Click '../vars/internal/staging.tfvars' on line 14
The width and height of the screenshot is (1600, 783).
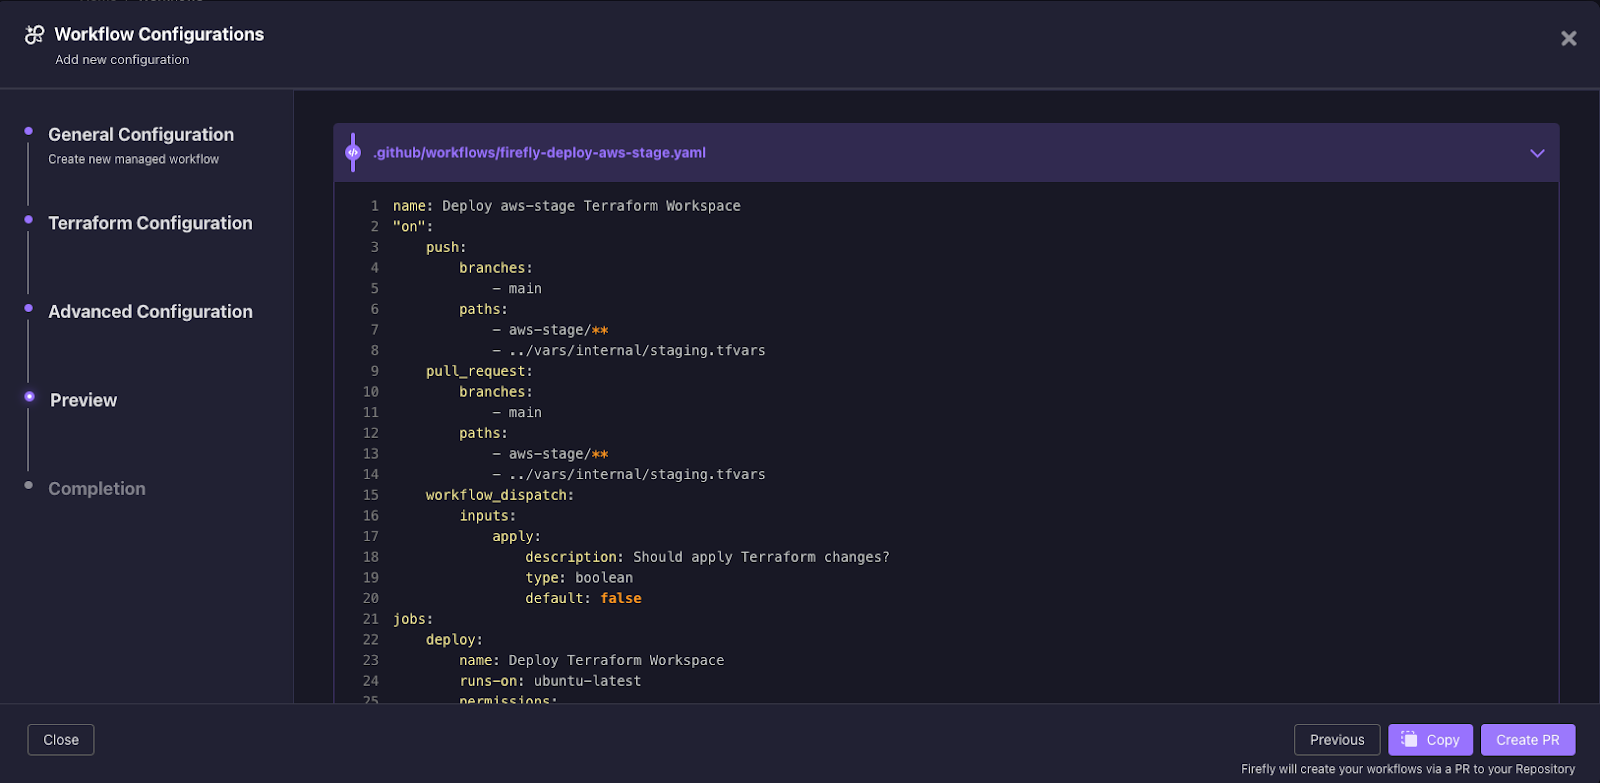(x=637, y=475)
